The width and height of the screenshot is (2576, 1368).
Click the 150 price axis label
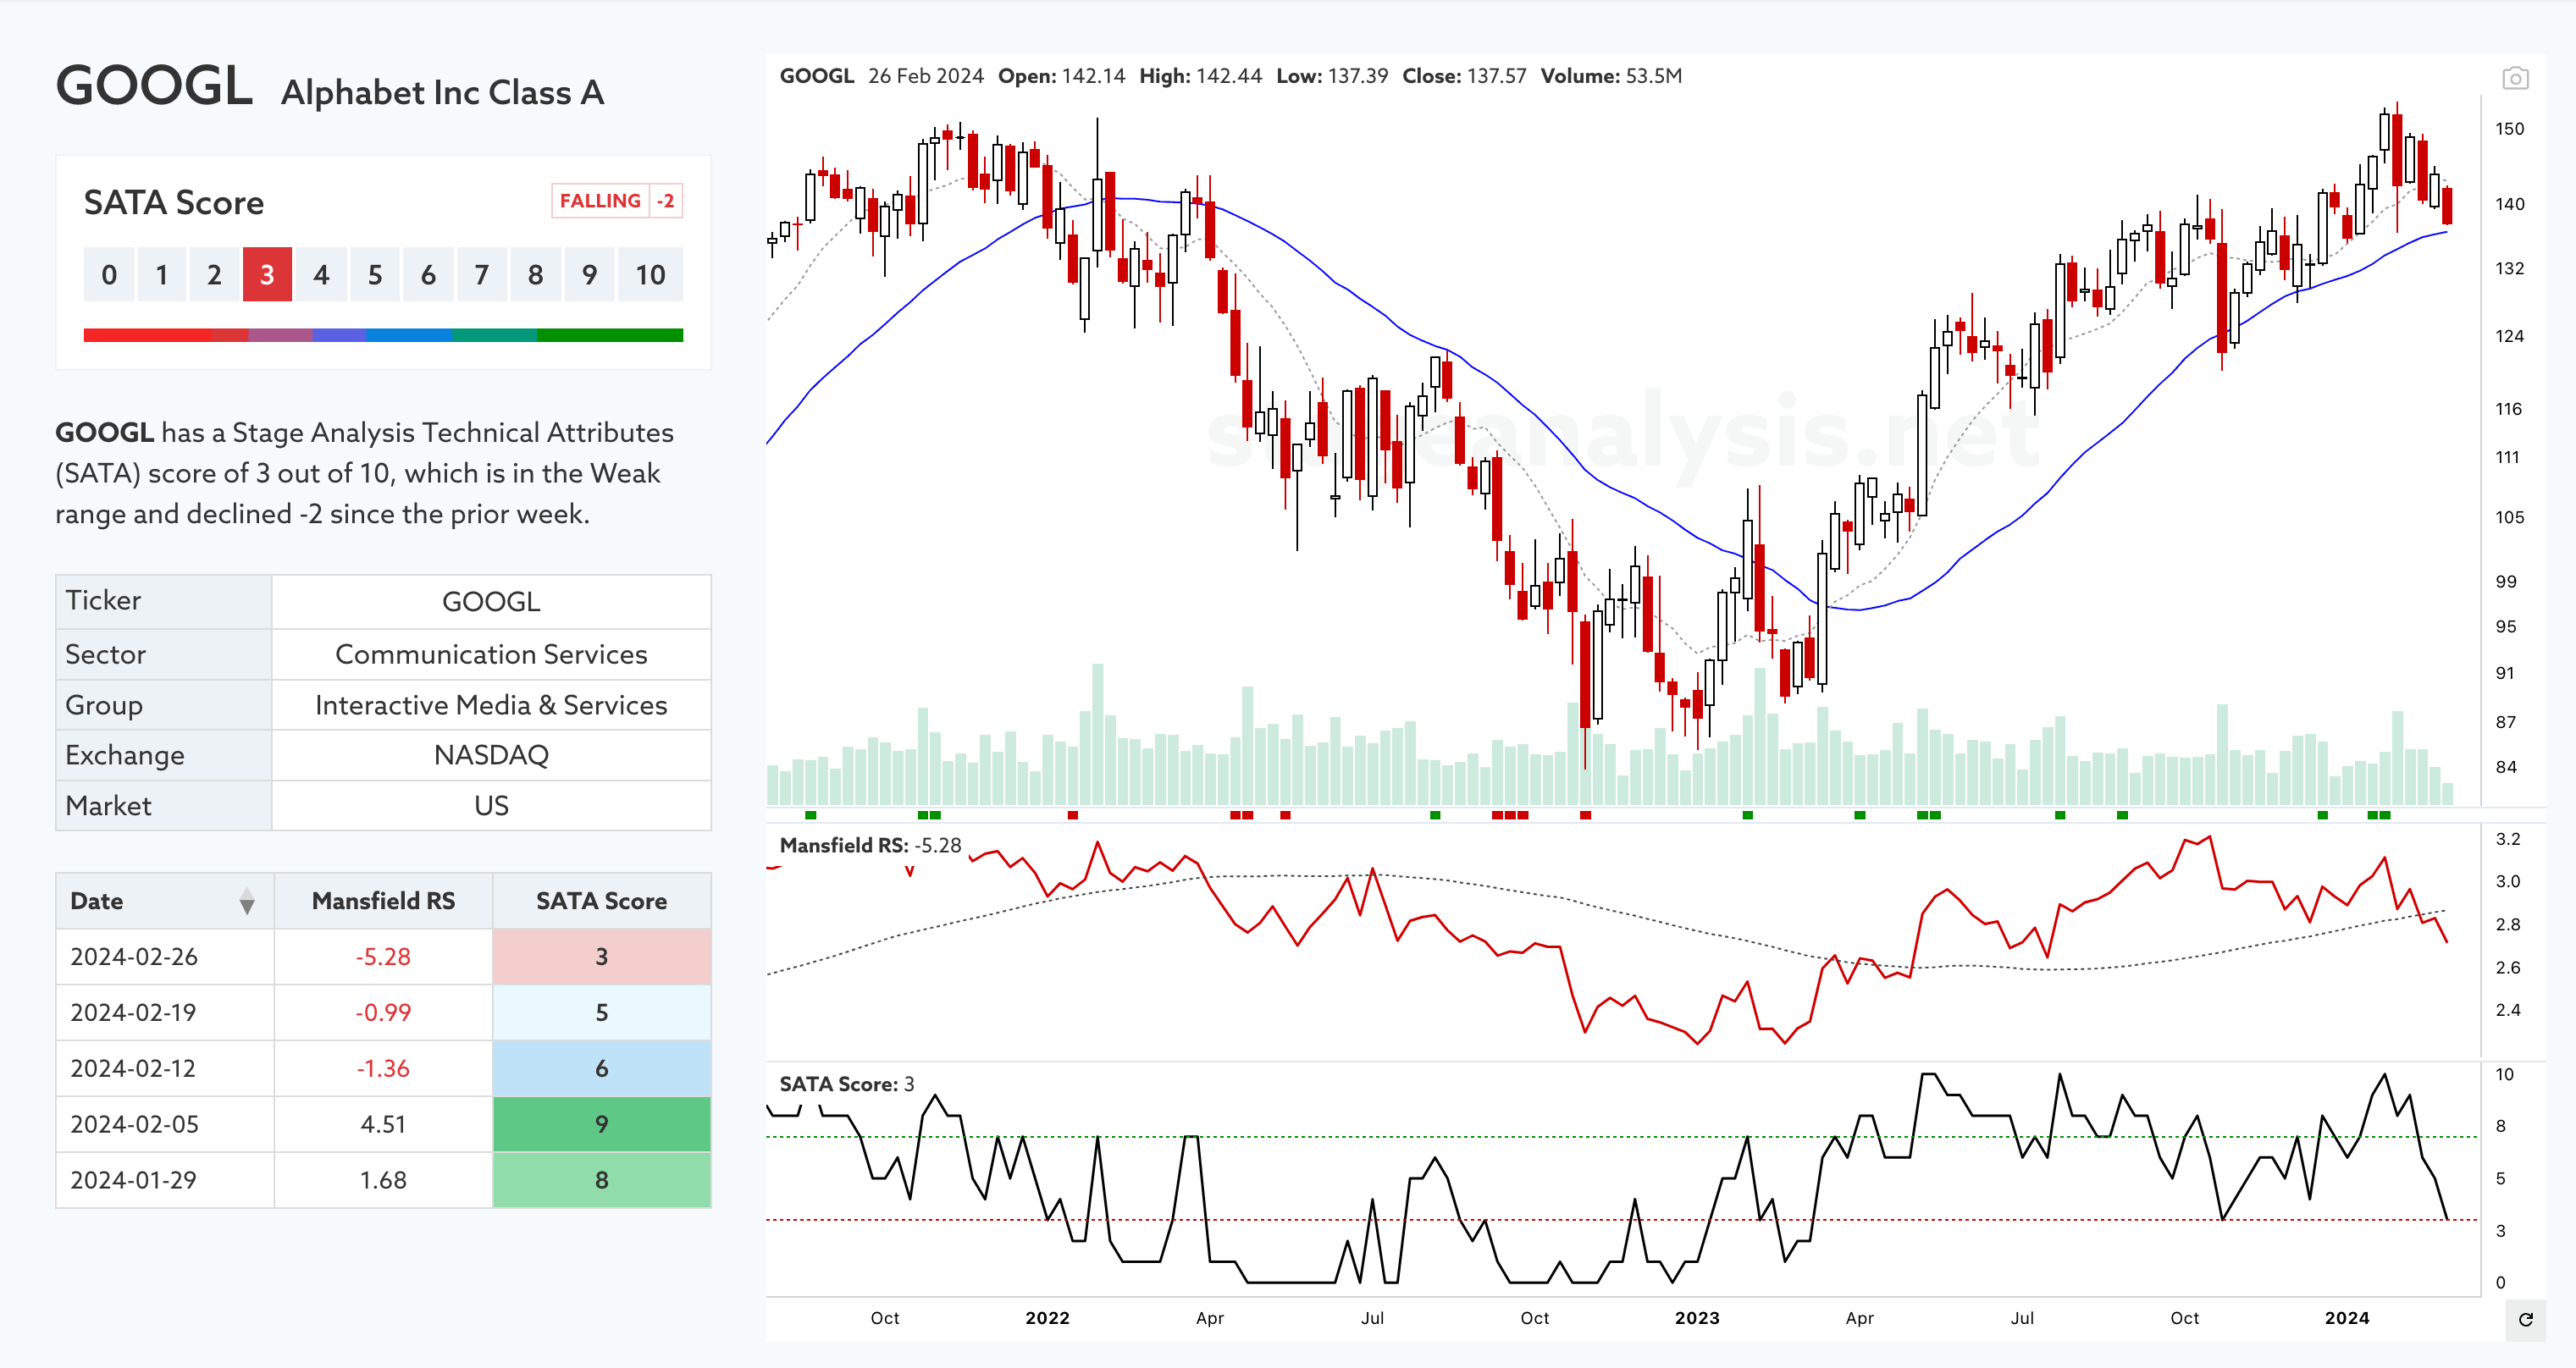pyautogui.click(x=2509, y=129)
